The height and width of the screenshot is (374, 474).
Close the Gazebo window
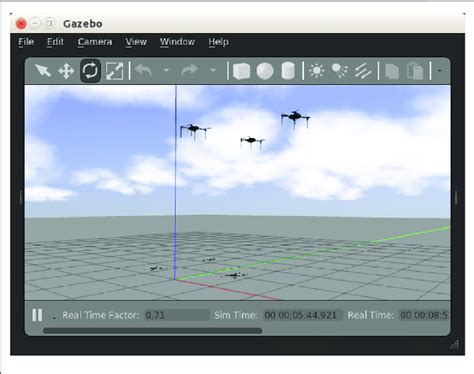pos(21,24)
